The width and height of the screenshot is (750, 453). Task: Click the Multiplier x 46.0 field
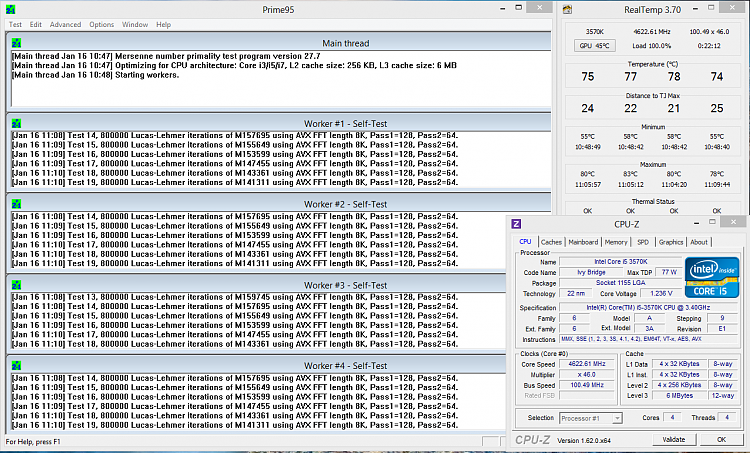click(586, 375)
